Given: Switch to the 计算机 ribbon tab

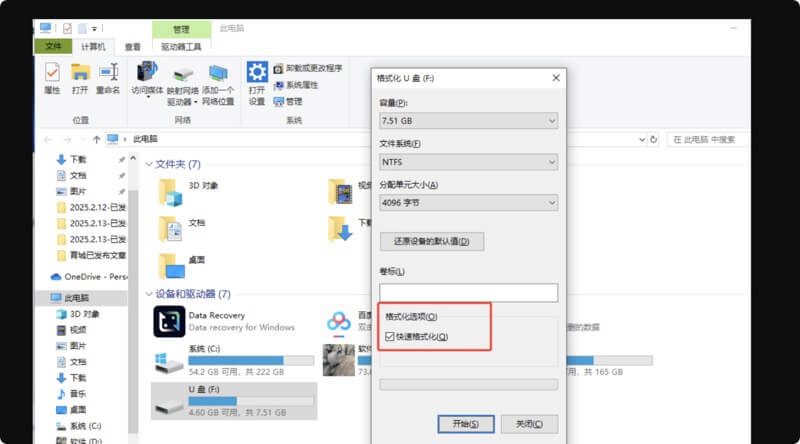Looking at the screenshot, I should pyautogui.click(x=93, y=46).
